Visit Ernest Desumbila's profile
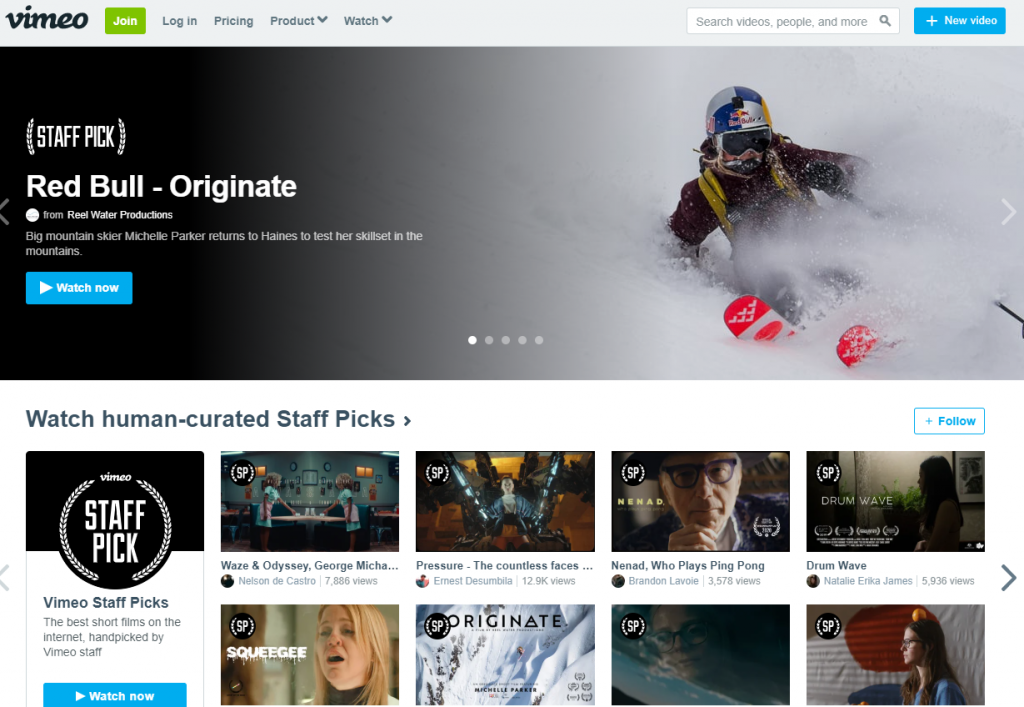The image size is (1024, 707). [473, 581]
